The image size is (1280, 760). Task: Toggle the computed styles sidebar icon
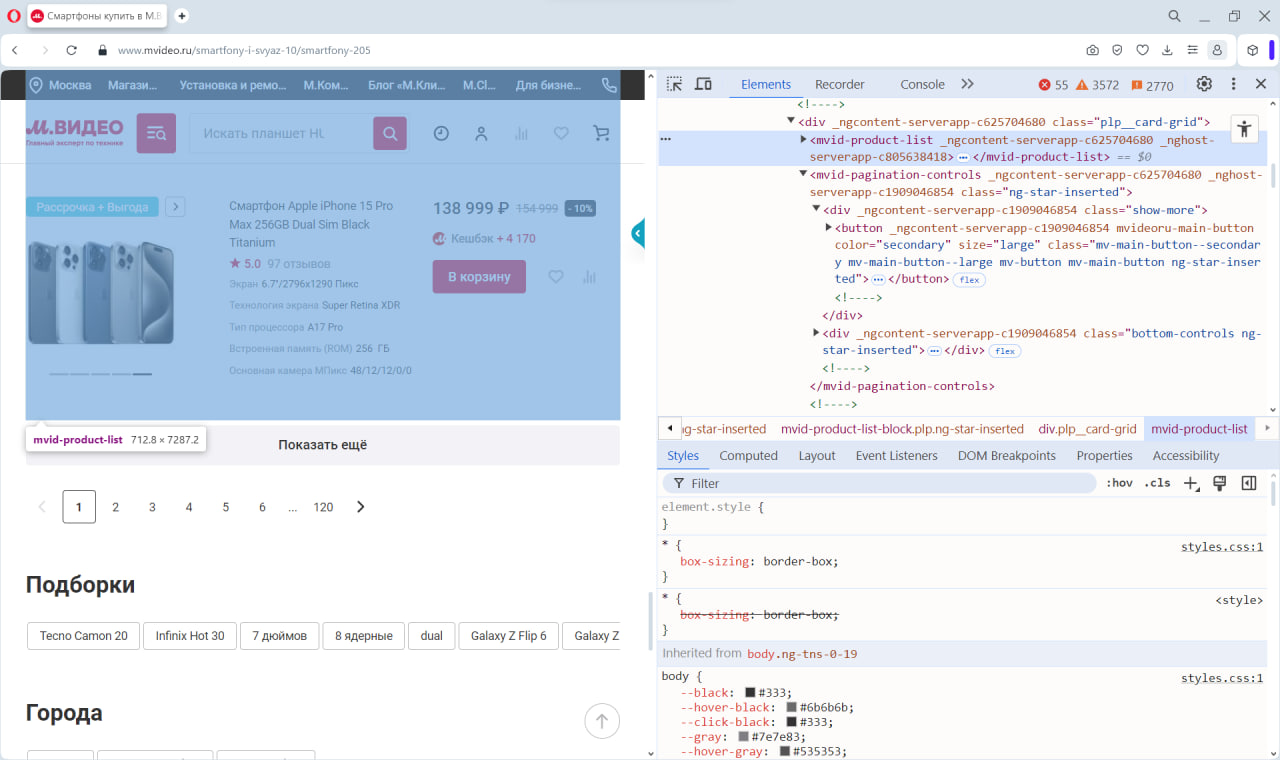[x=1249, y=483]
